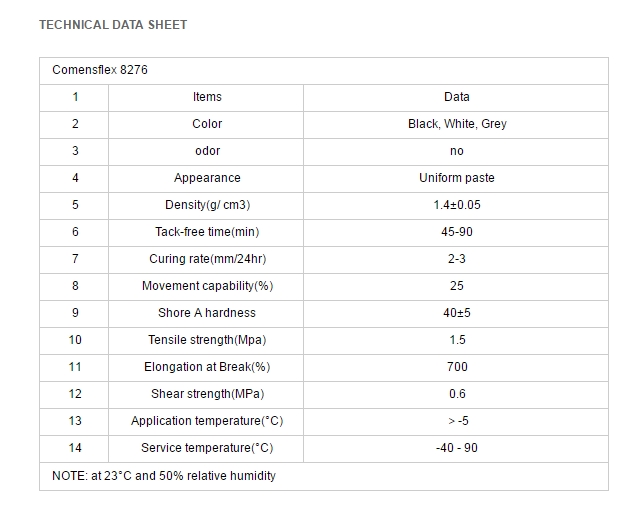
Task: Select the Tensile strength(Mpa) cell
Action: point(207,340)
